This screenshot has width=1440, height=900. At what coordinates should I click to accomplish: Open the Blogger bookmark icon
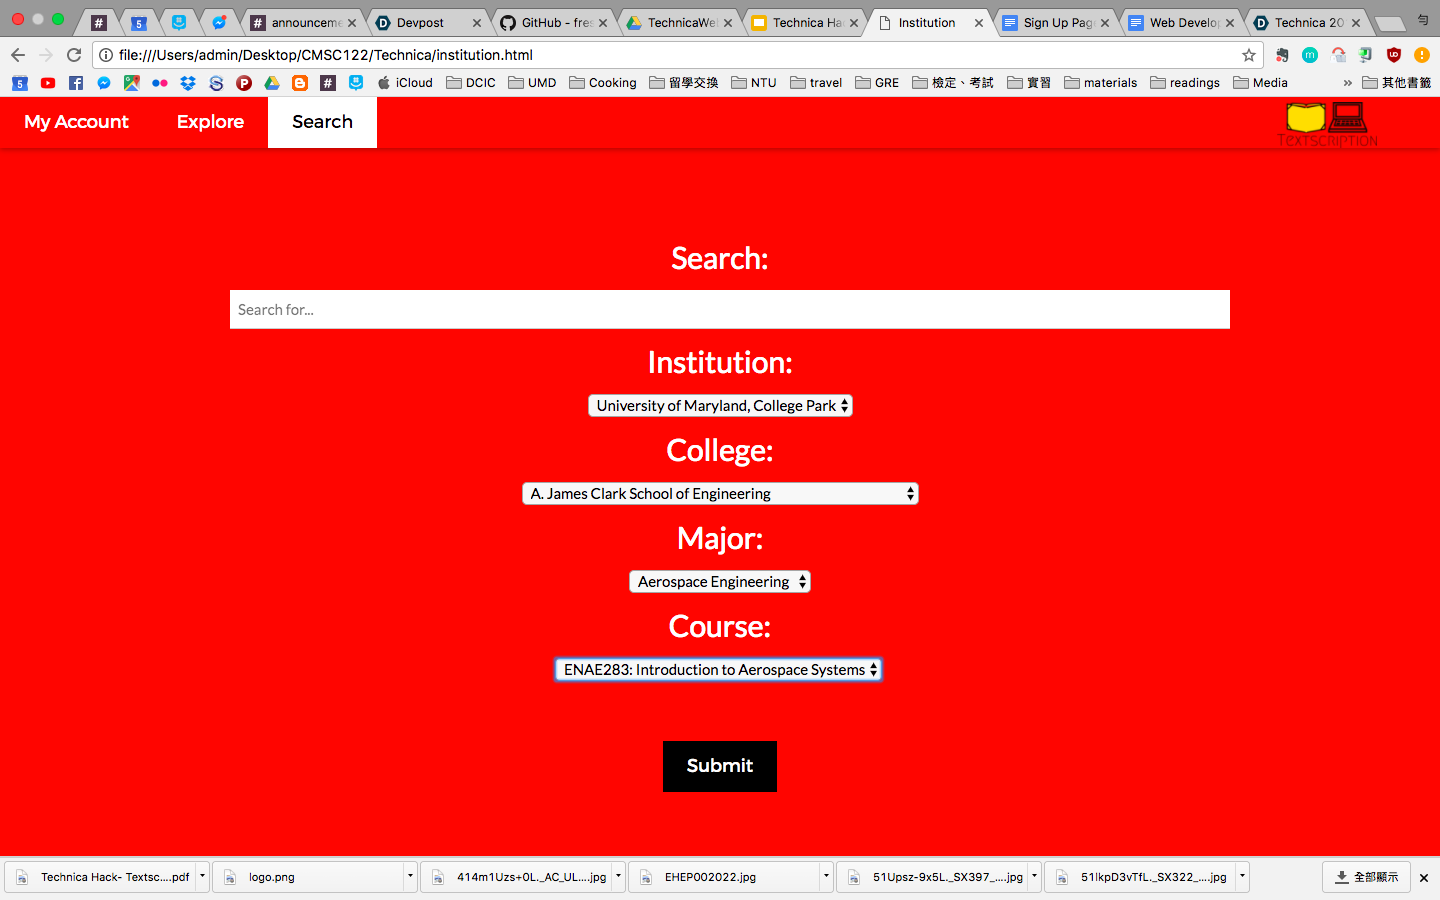click(x=300, y=83)
